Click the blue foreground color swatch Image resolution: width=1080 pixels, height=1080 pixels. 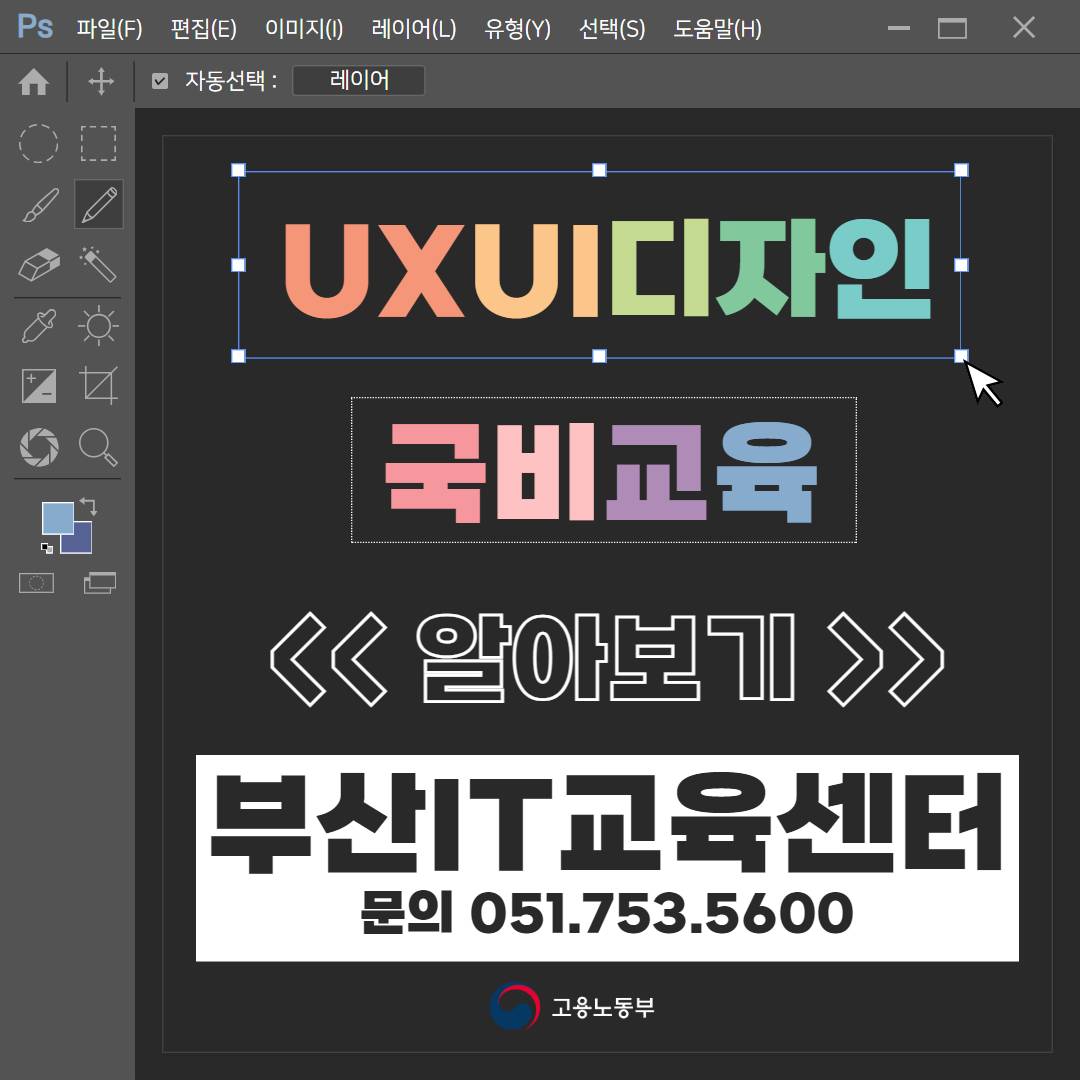click(x=58, y=518)
